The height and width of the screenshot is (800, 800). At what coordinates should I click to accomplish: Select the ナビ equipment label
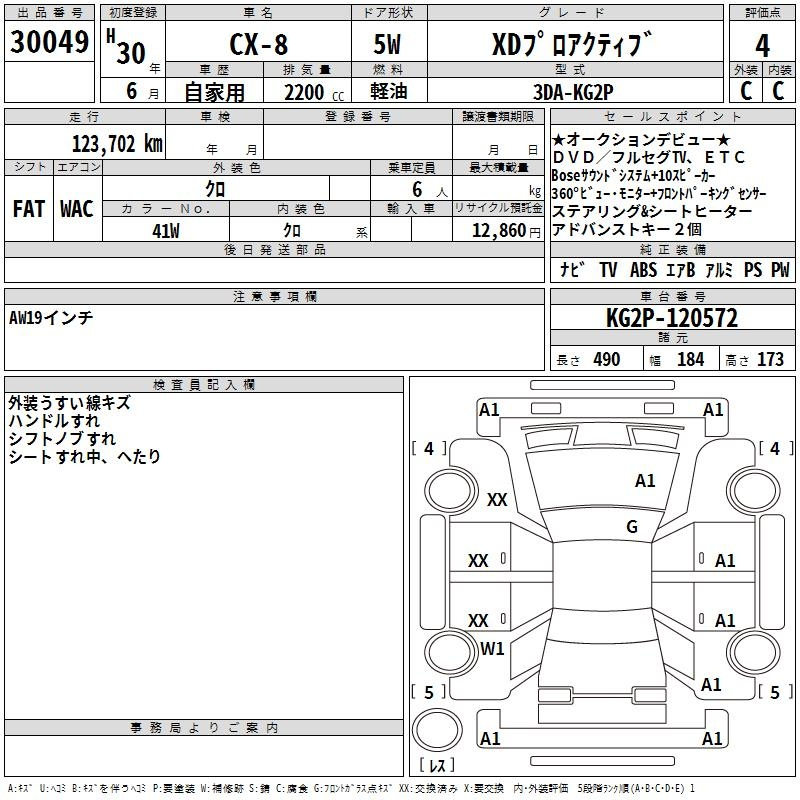pos(572,270)
